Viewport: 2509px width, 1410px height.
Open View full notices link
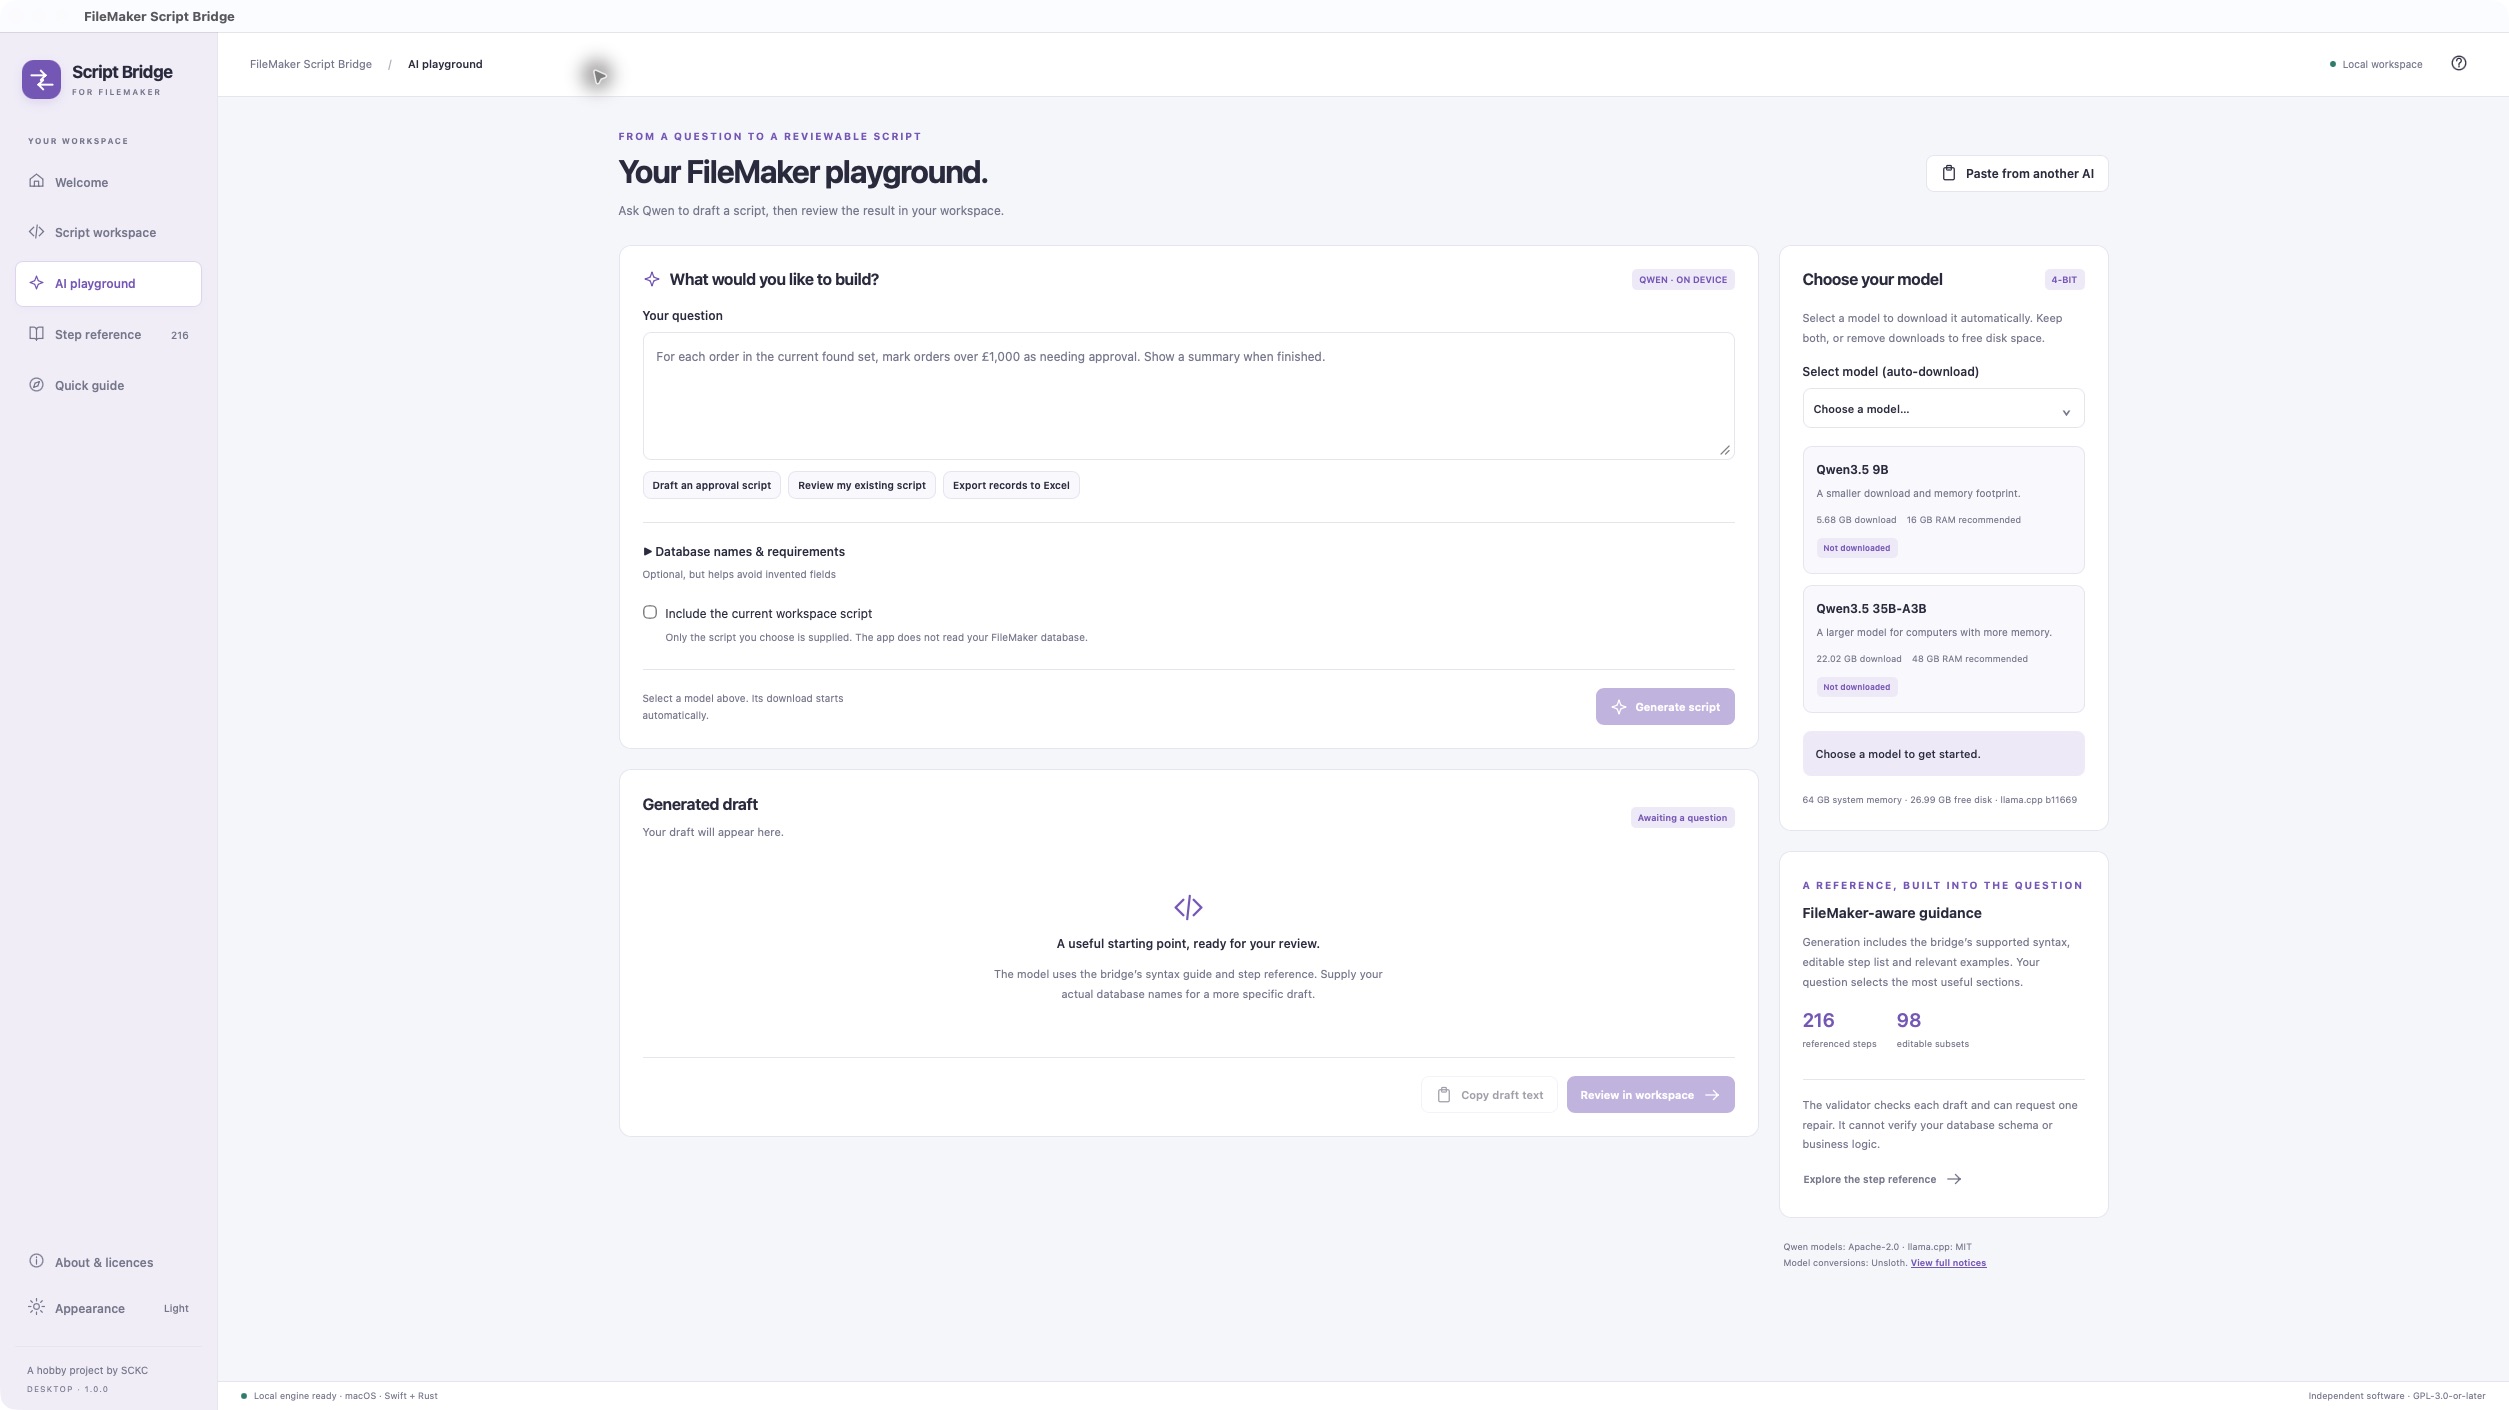point(1948,1263)
